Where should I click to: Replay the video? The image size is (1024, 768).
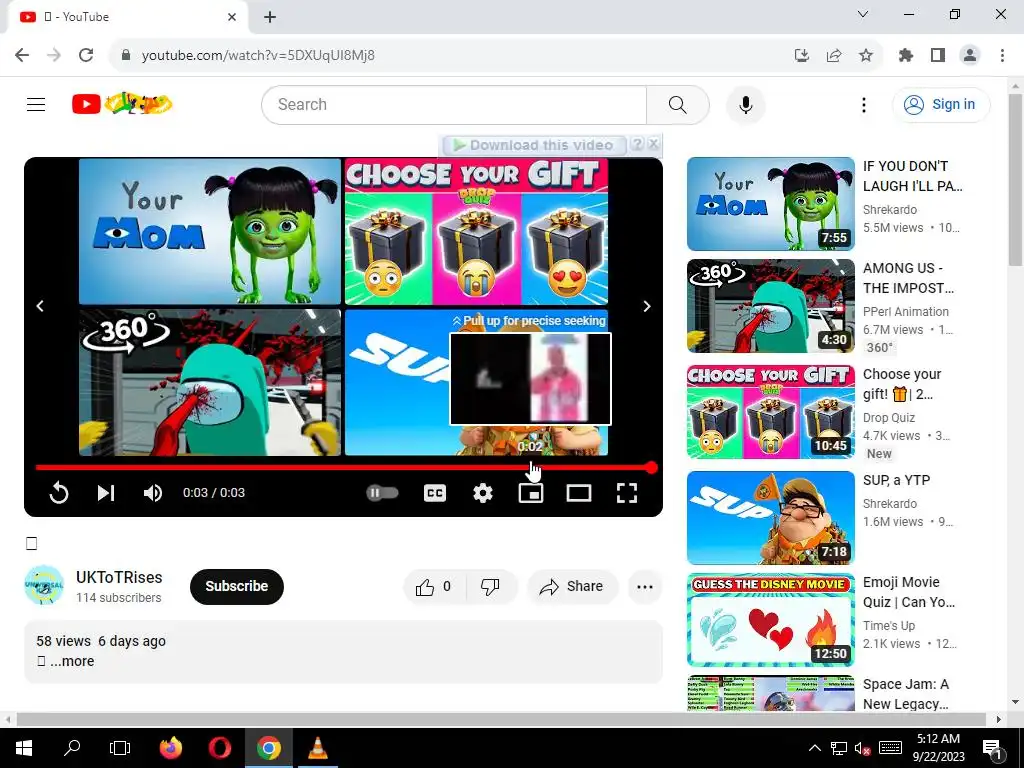(59, 493)
